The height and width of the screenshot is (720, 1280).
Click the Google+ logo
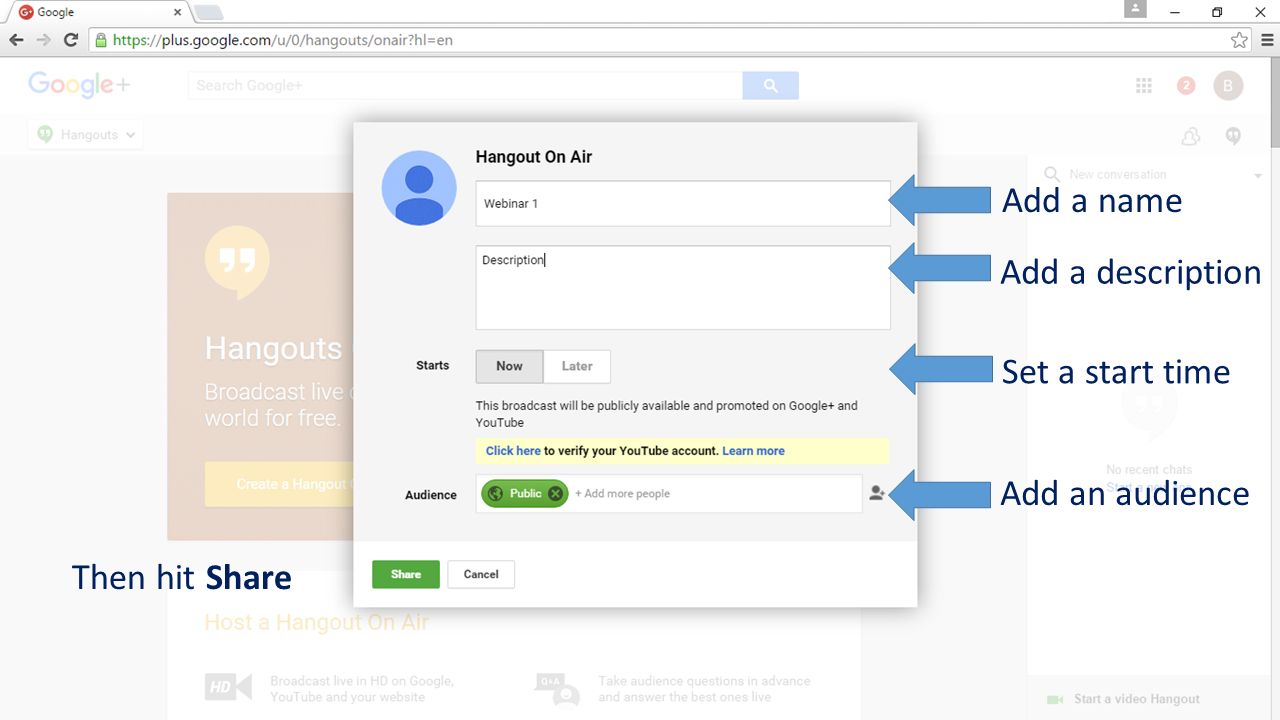pos(79,85)
